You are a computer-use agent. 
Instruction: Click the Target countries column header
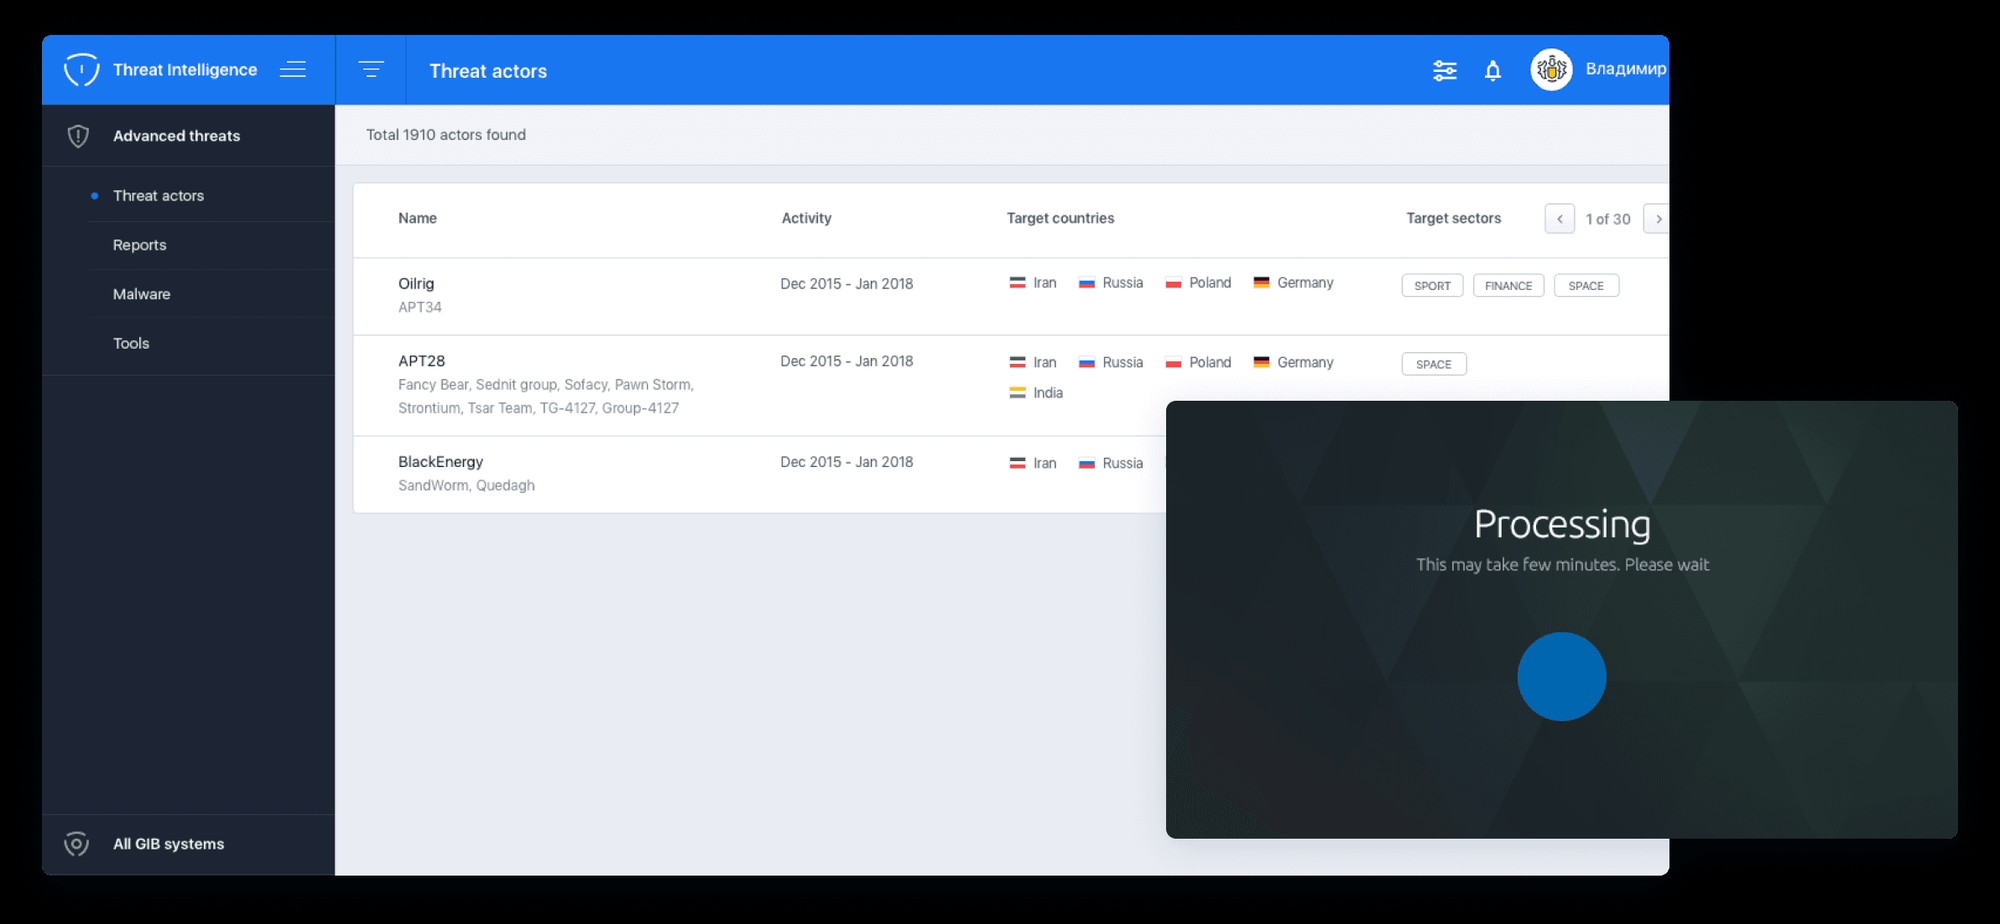tap(1060, 218)
